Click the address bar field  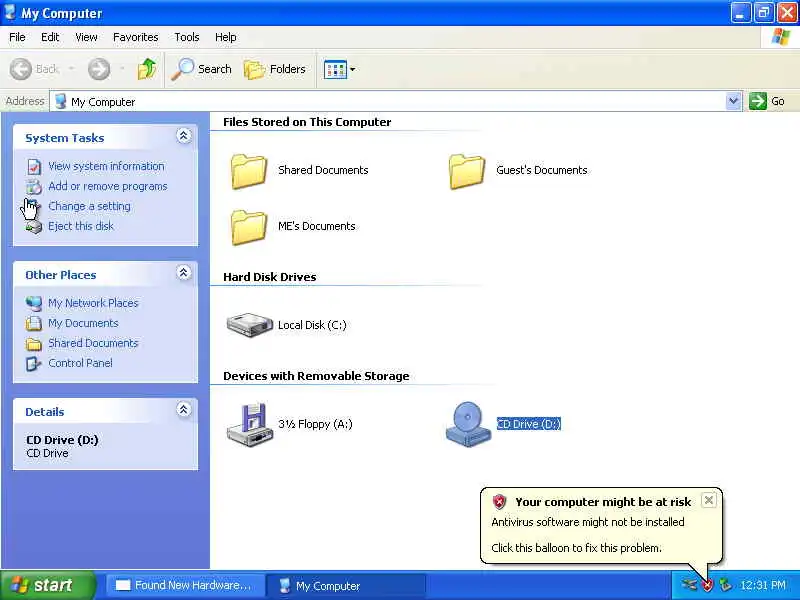pyautogui.click(x=388, y=102)
